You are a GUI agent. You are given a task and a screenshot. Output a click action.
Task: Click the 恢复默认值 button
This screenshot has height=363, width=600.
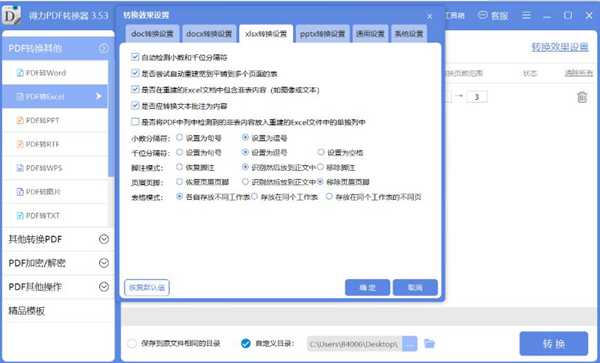pyautogui.click(x=147, y=287)
